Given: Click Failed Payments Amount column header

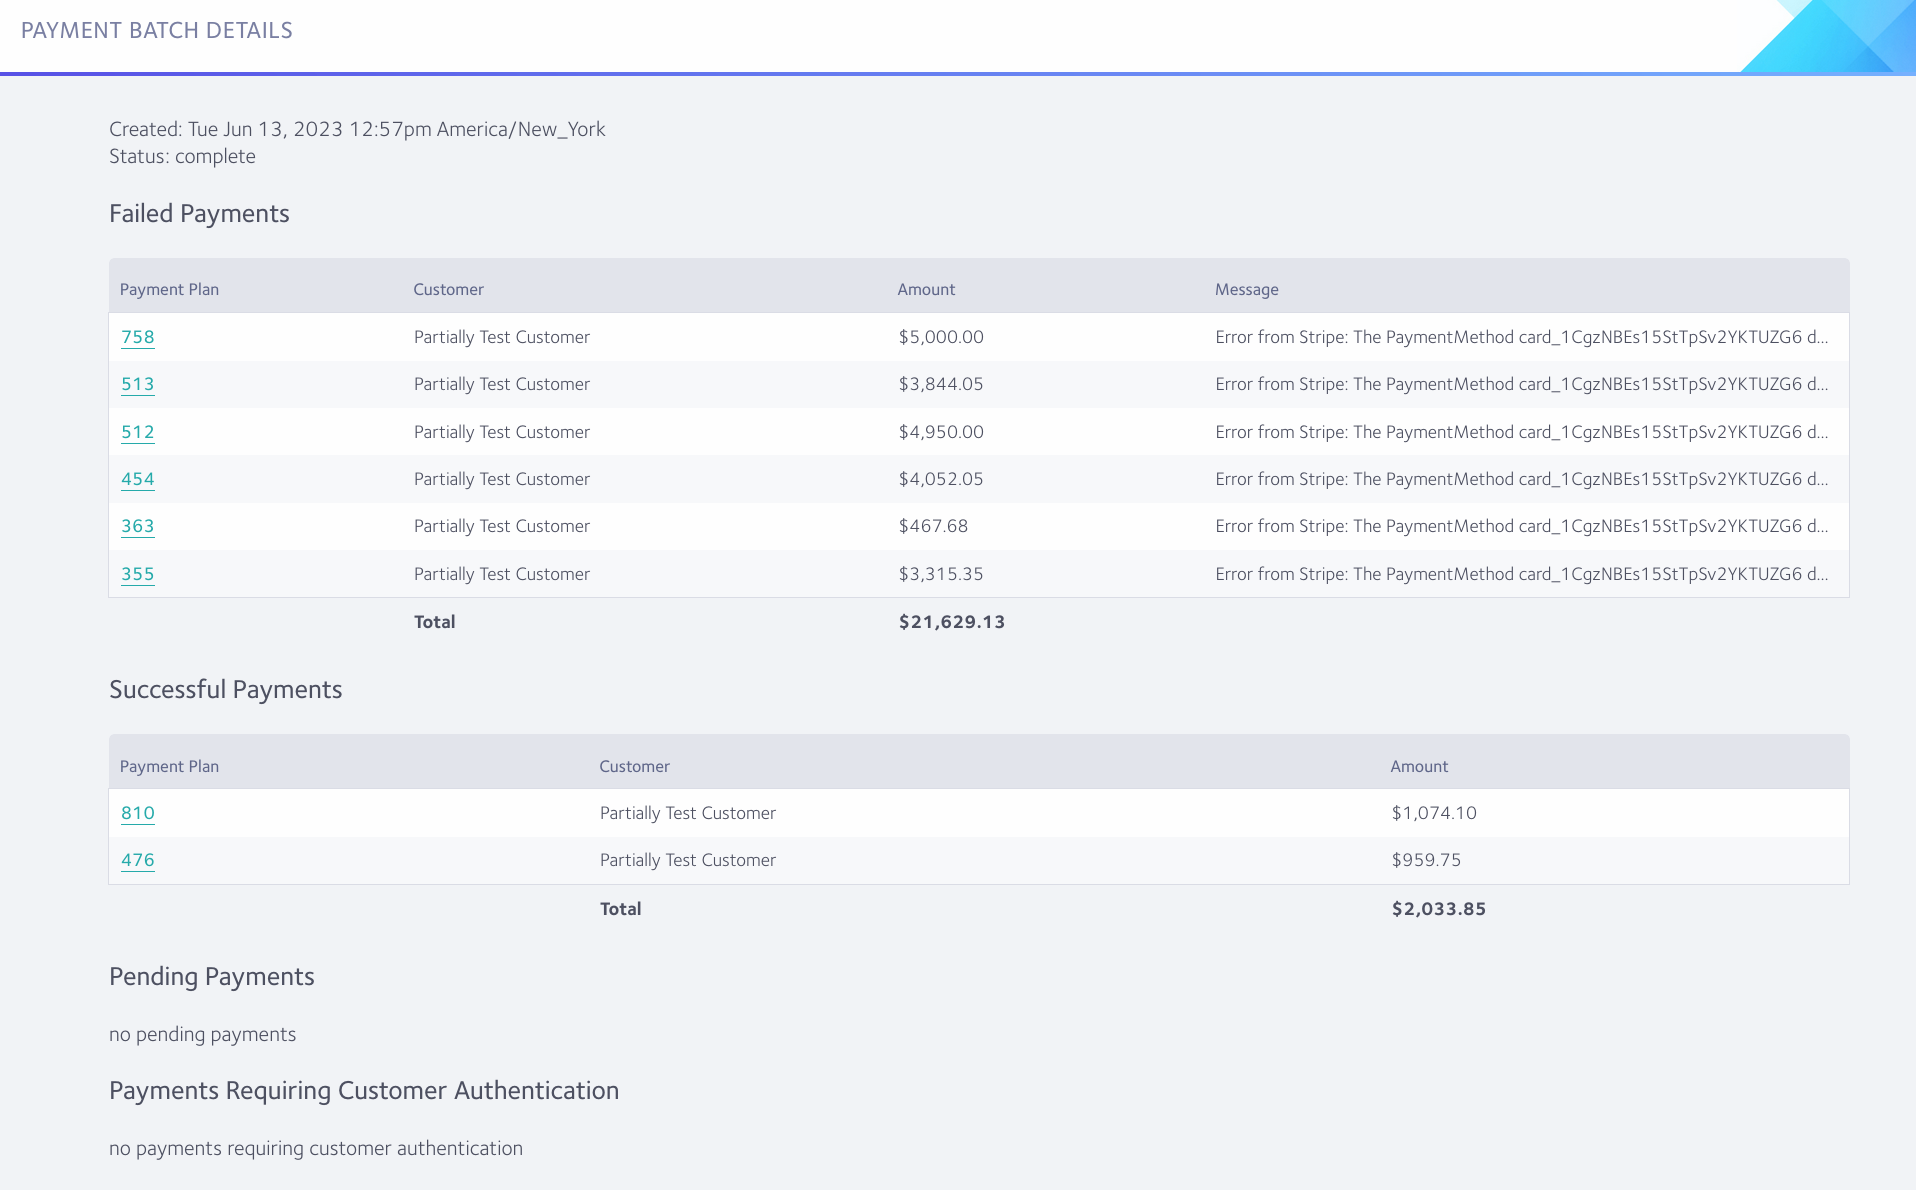Looking at the screenshot, I should click(x=926, y=289).
